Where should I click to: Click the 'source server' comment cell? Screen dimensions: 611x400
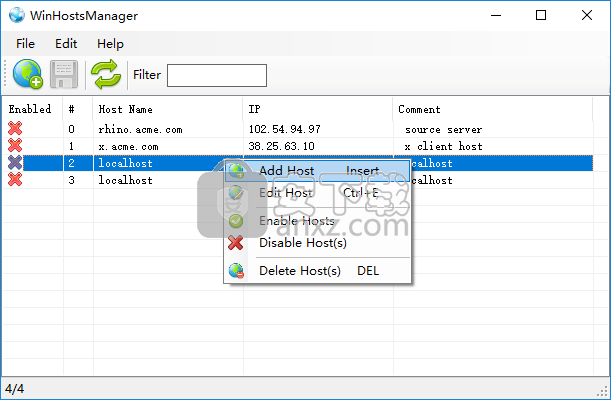coord(443,129)
